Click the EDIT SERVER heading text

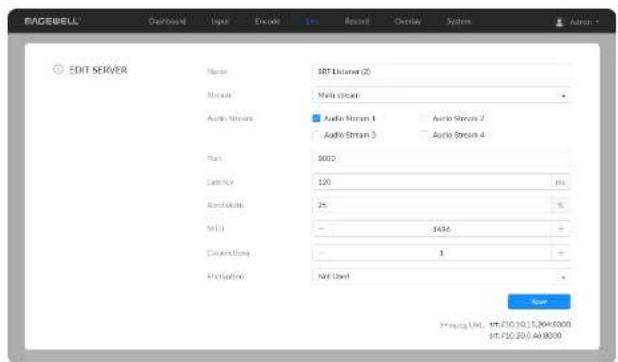point(98,70)
